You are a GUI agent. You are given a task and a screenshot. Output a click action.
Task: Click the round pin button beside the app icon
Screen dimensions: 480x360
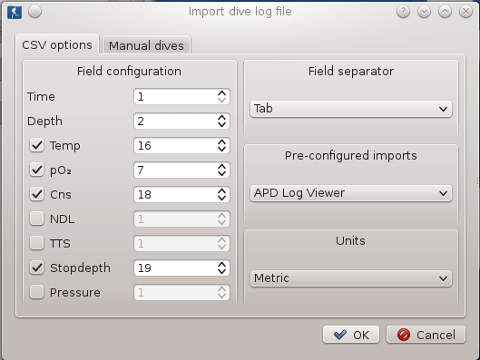[35, 12]
